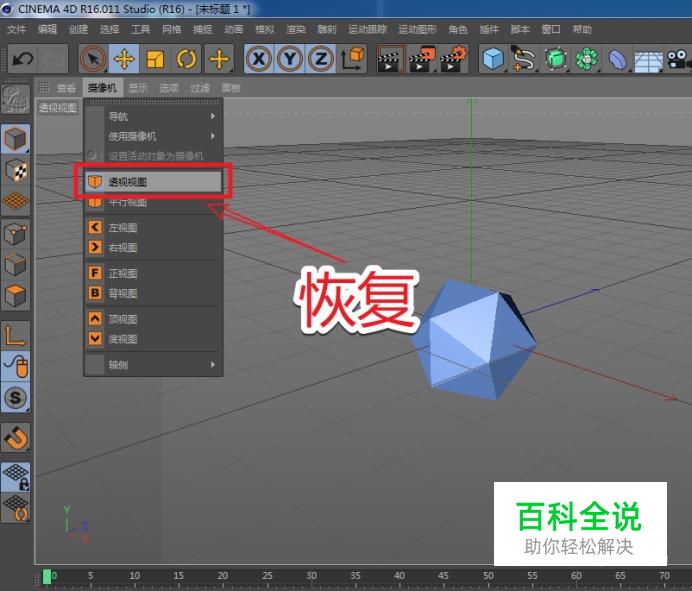Toggle X axis lock
Image resolution: width=692 pixels, height=591 pixels.
coord(259,59)
